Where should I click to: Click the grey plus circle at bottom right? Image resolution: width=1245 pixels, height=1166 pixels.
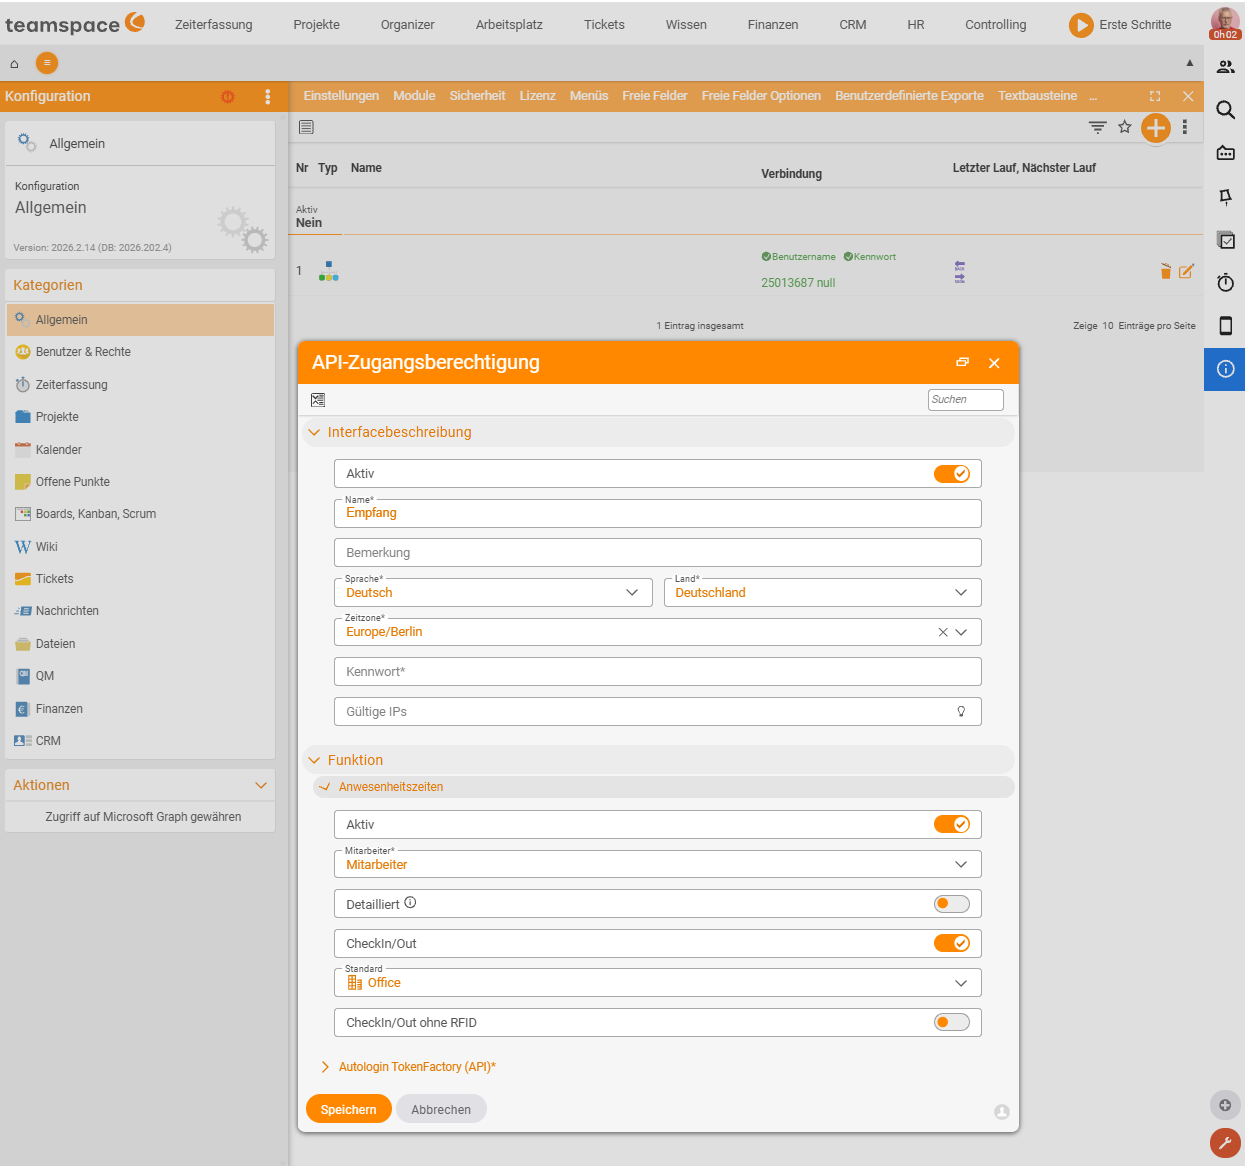point(1225,1105)
